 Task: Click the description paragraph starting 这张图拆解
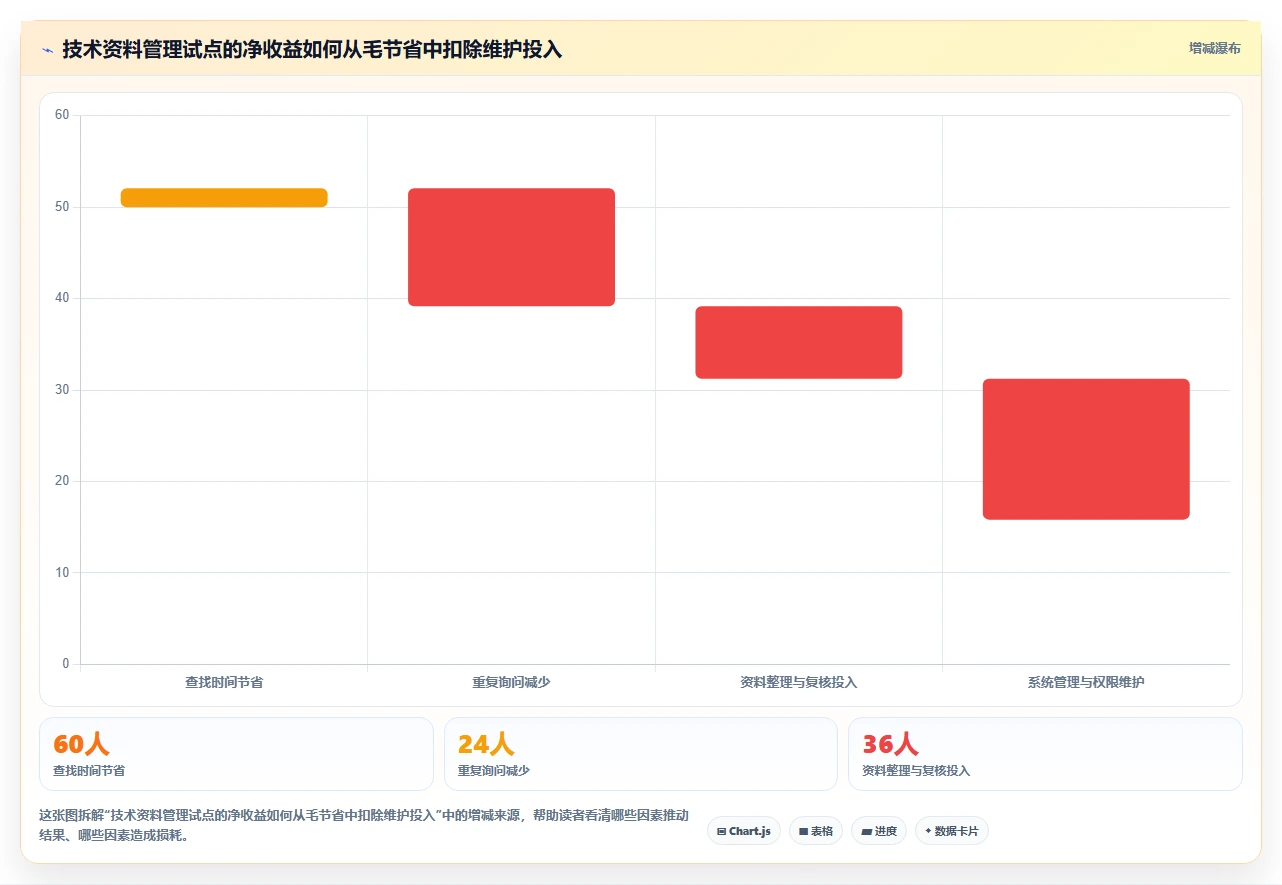pos(364,826)
